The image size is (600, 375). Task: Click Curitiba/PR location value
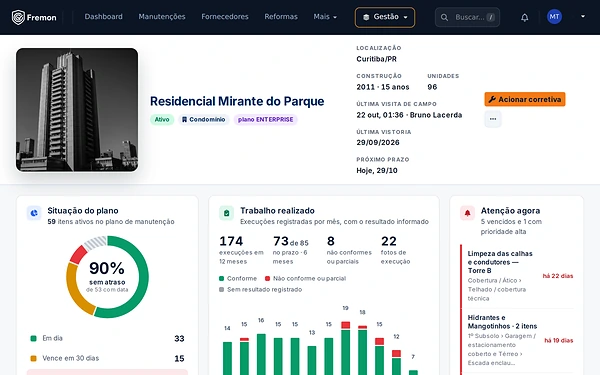click(x=376, y=59)
